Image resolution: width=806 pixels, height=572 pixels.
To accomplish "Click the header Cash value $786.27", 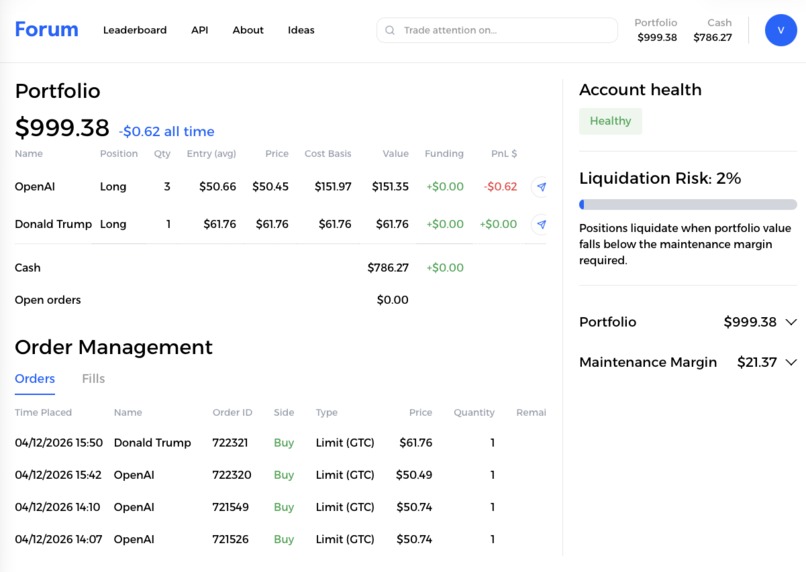I will click(x=712, y=38).
